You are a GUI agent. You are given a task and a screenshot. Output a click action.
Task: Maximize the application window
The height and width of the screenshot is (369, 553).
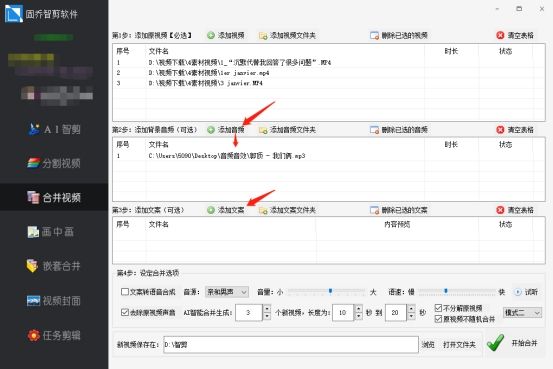(519, 9)
